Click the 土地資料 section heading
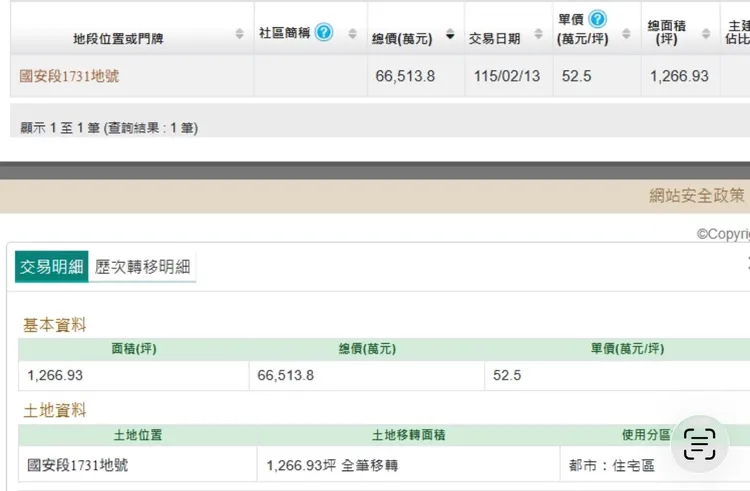750x491 pixels. (55, 410)
